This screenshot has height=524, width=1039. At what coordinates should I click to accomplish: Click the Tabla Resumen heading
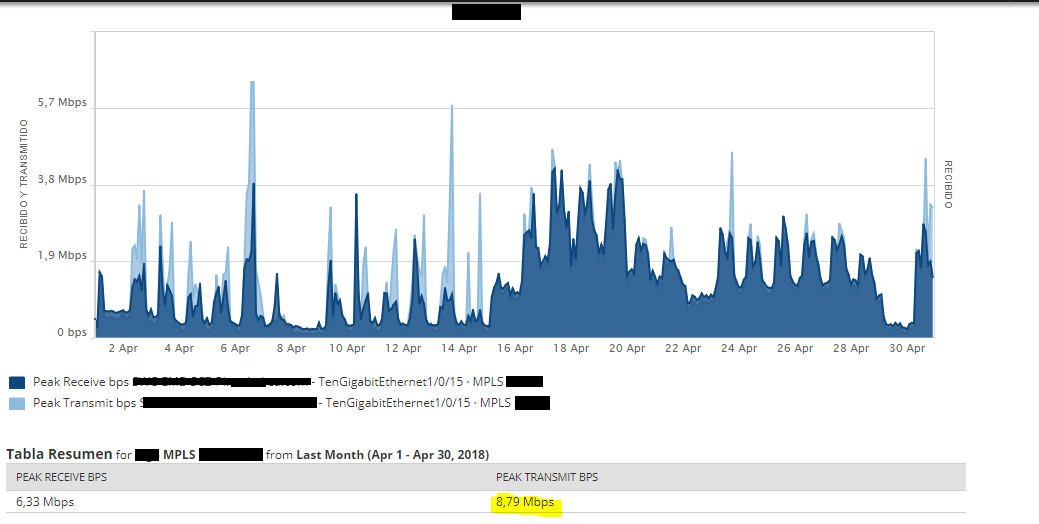click(59, 454)
